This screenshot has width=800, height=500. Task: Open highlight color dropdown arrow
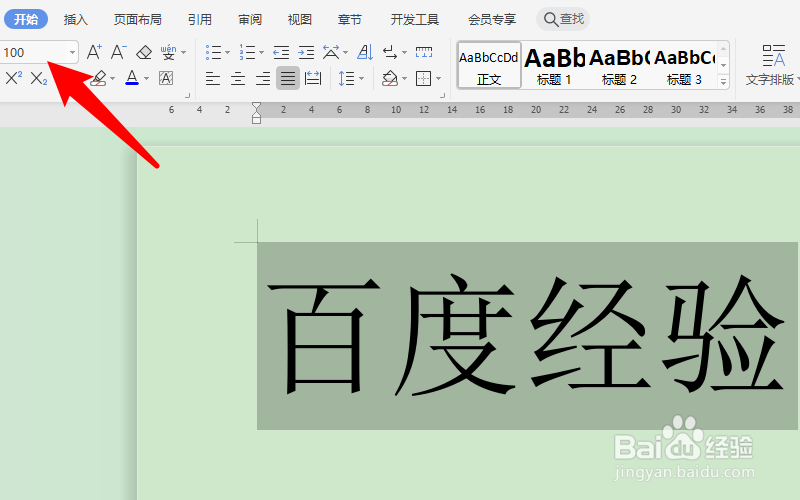coord(112,79)
